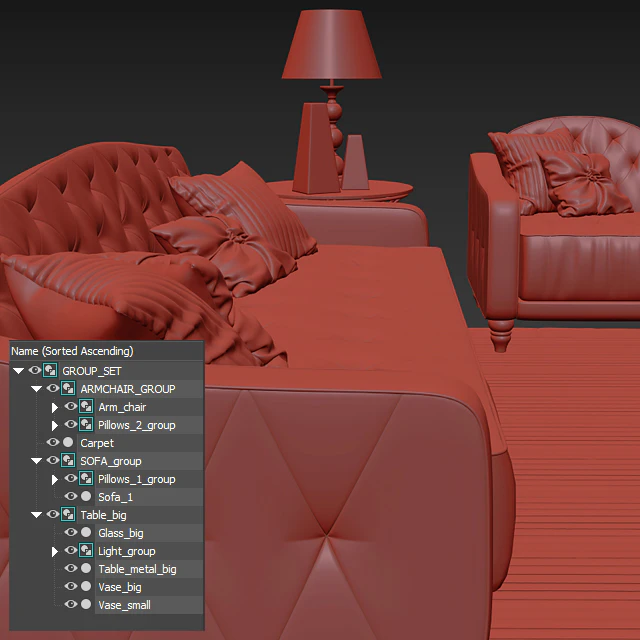The height and width of the screenshot is (640, 640).
Task: Select the Pillows_1_group label
Action: pyautogui.click(x=137, y=479)
